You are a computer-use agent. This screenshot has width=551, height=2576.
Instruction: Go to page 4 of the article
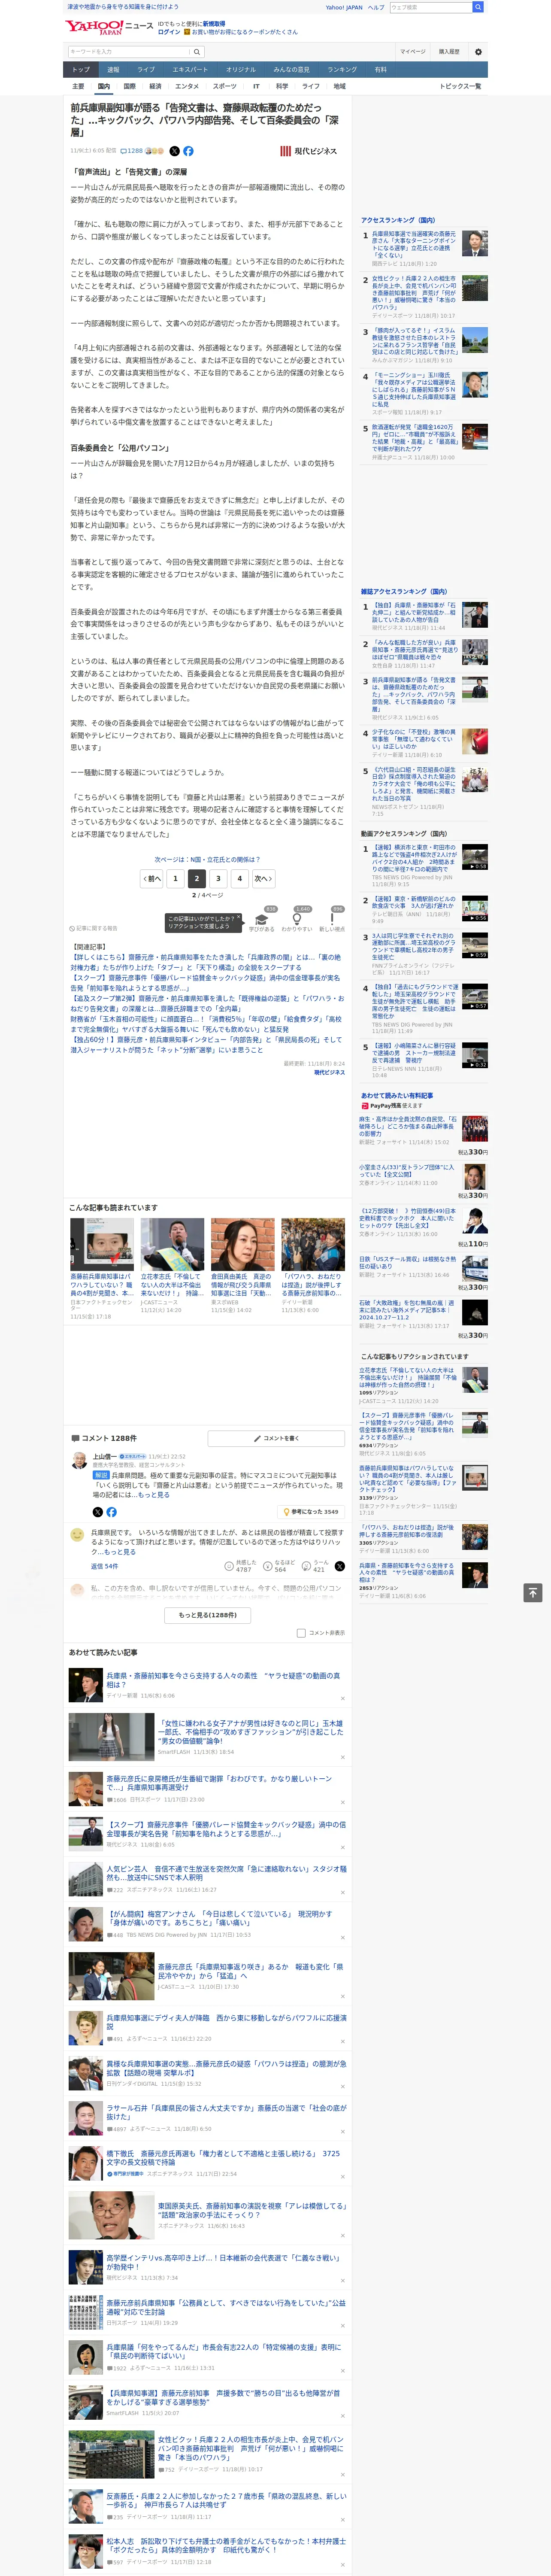coord(239,878)
